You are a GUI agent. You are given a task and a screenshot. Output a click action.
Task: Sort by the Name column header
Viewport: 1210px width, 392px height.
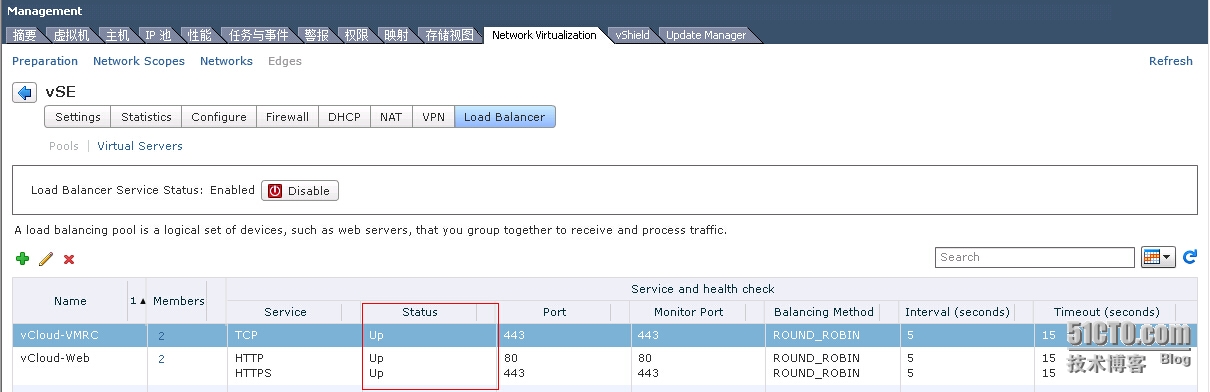coord(70,301)
